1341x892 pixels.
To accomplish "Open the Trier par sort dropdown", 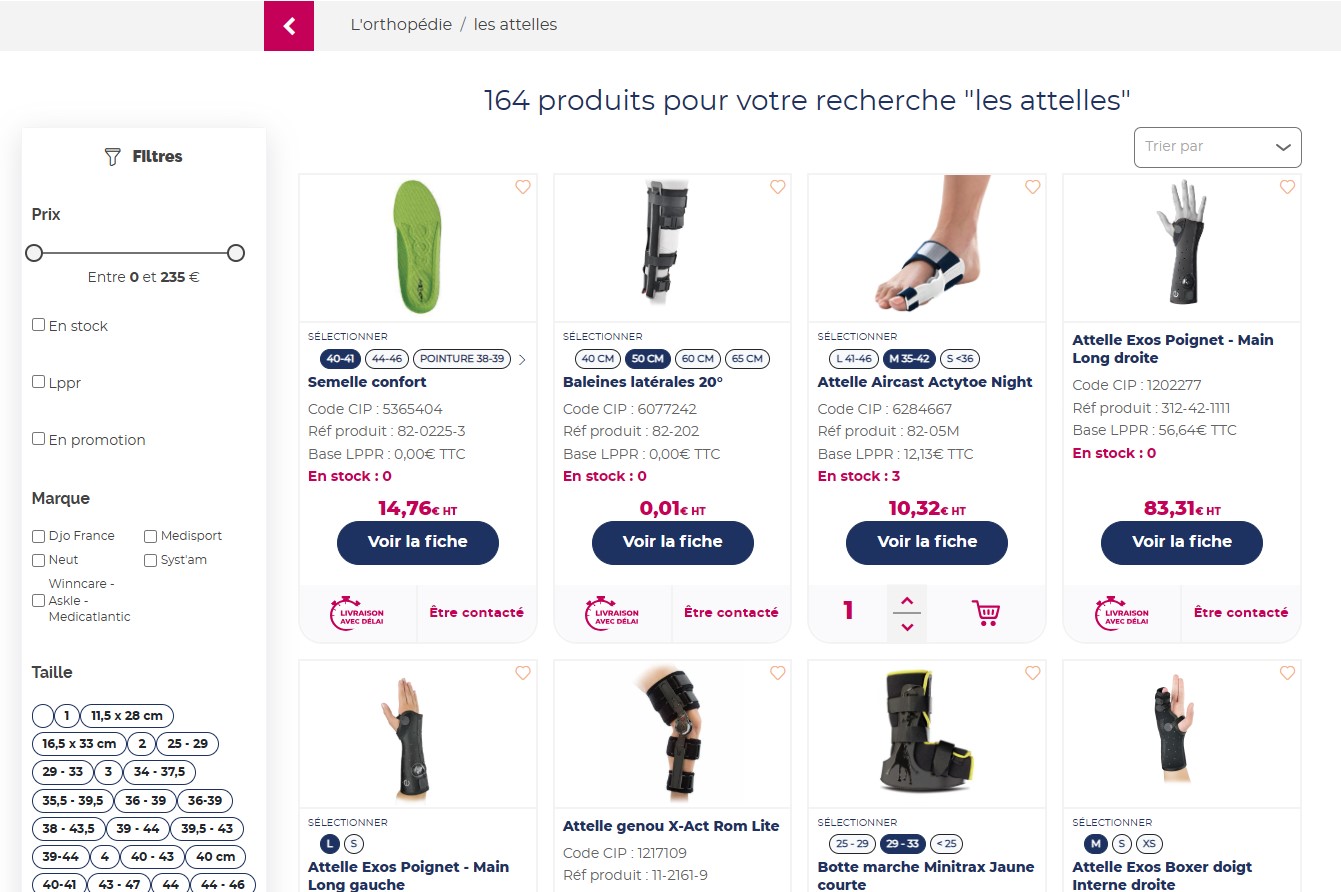I will [x=1217, y=147].
